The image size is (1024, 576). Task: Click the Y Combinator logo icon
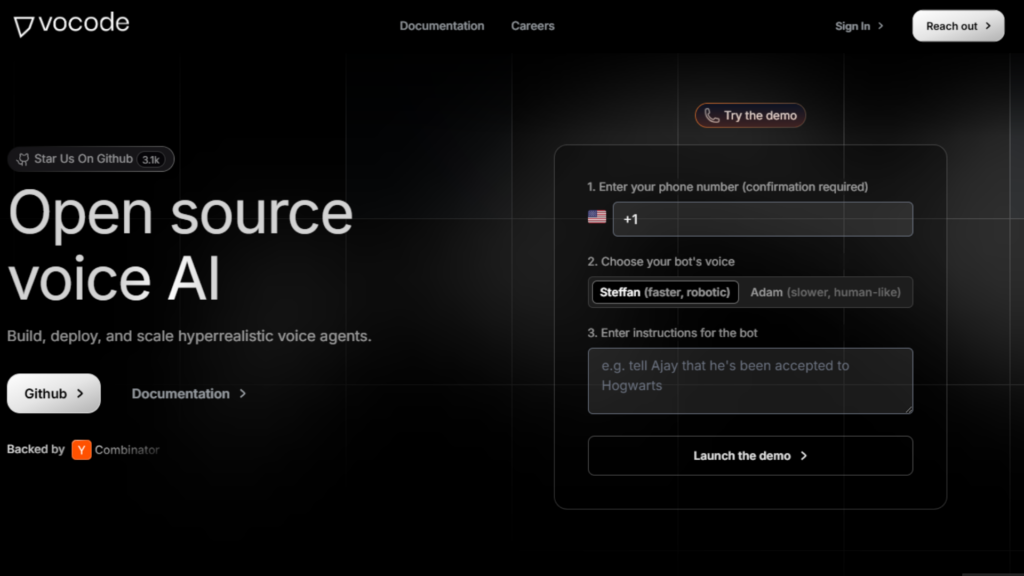click(x=82, y=449)
